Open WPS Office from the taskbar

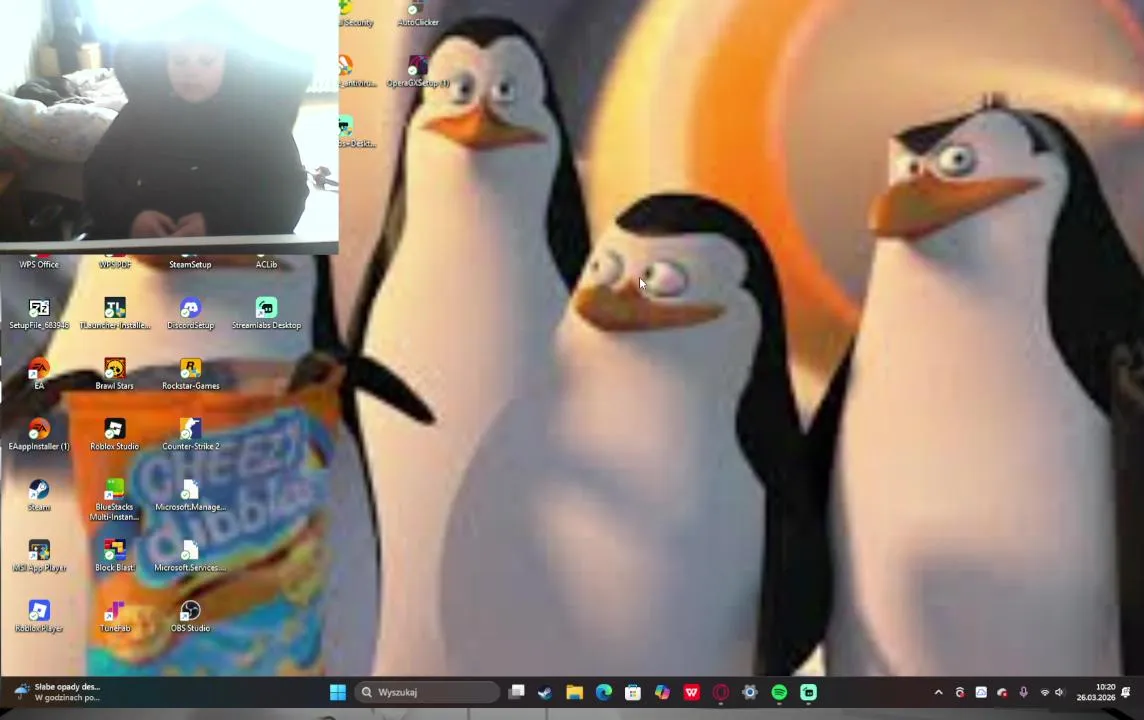[691, 692]
